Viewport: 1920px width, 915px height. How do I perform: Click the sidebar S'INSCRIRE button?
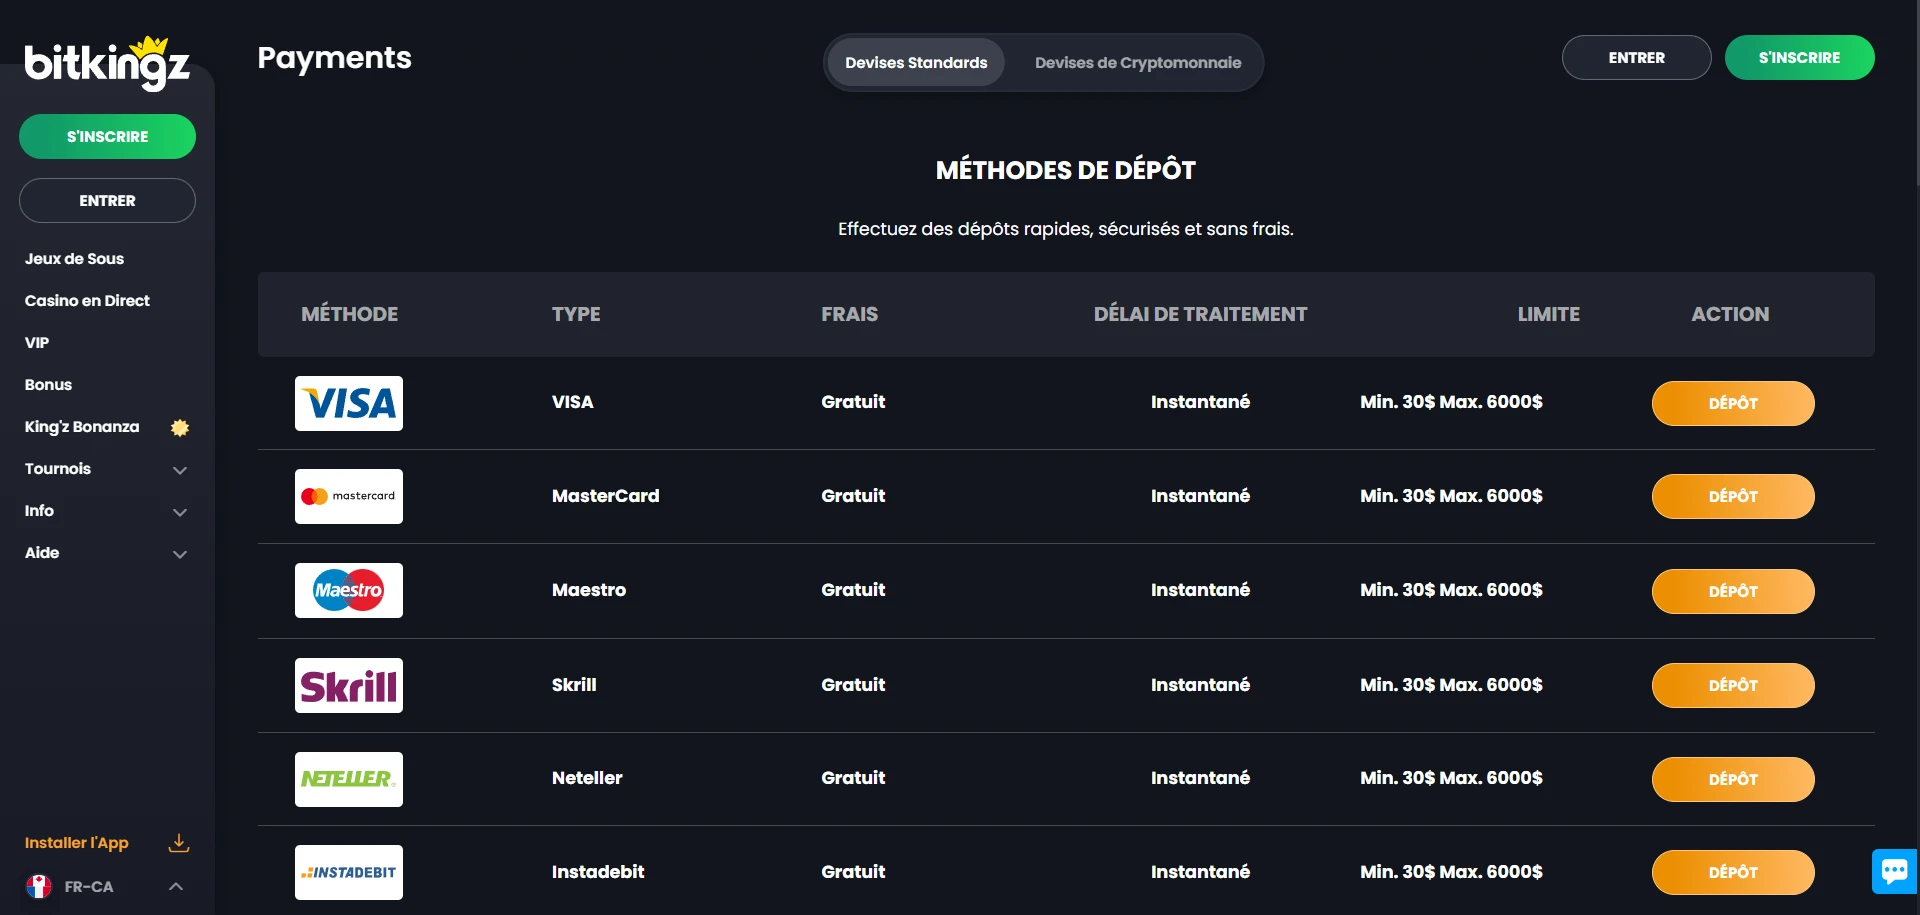point(107,137)
